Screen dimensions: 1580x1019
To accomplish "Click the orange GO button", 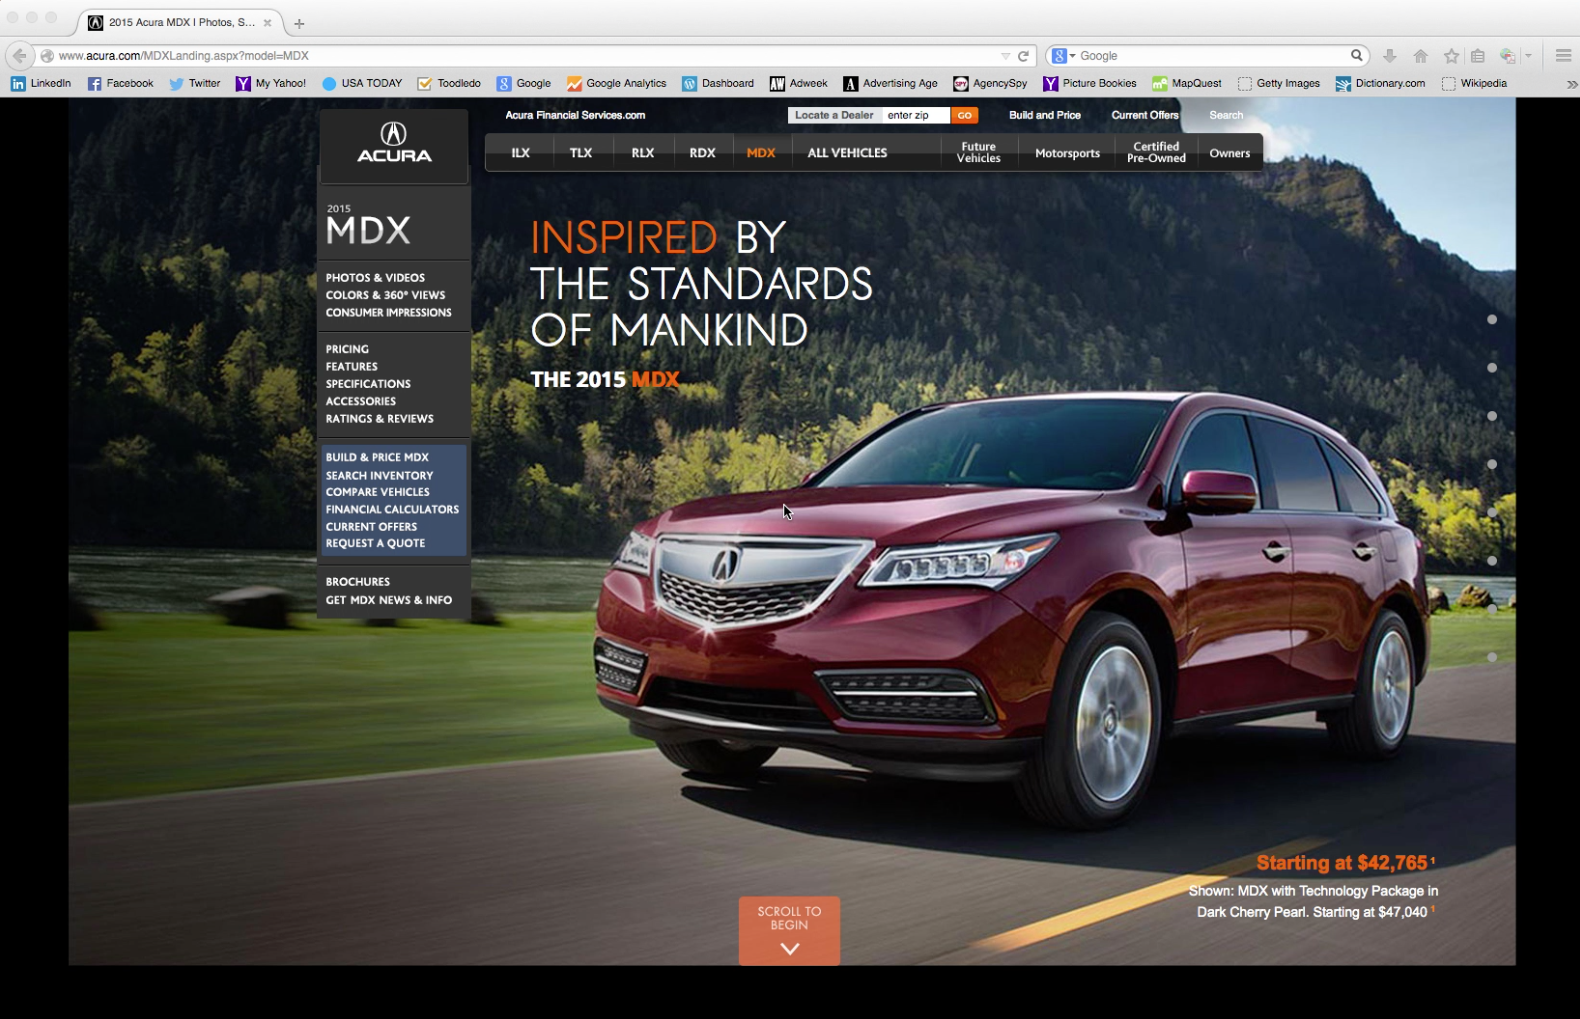I will pyautogui.click(x=964, y=115).
